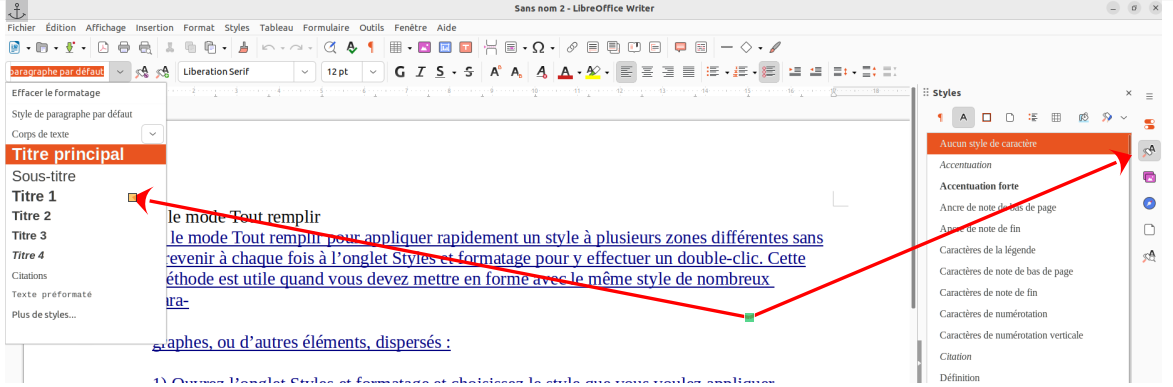
Task: Toggle Bold (G) formatting
Action: (399, 72)
